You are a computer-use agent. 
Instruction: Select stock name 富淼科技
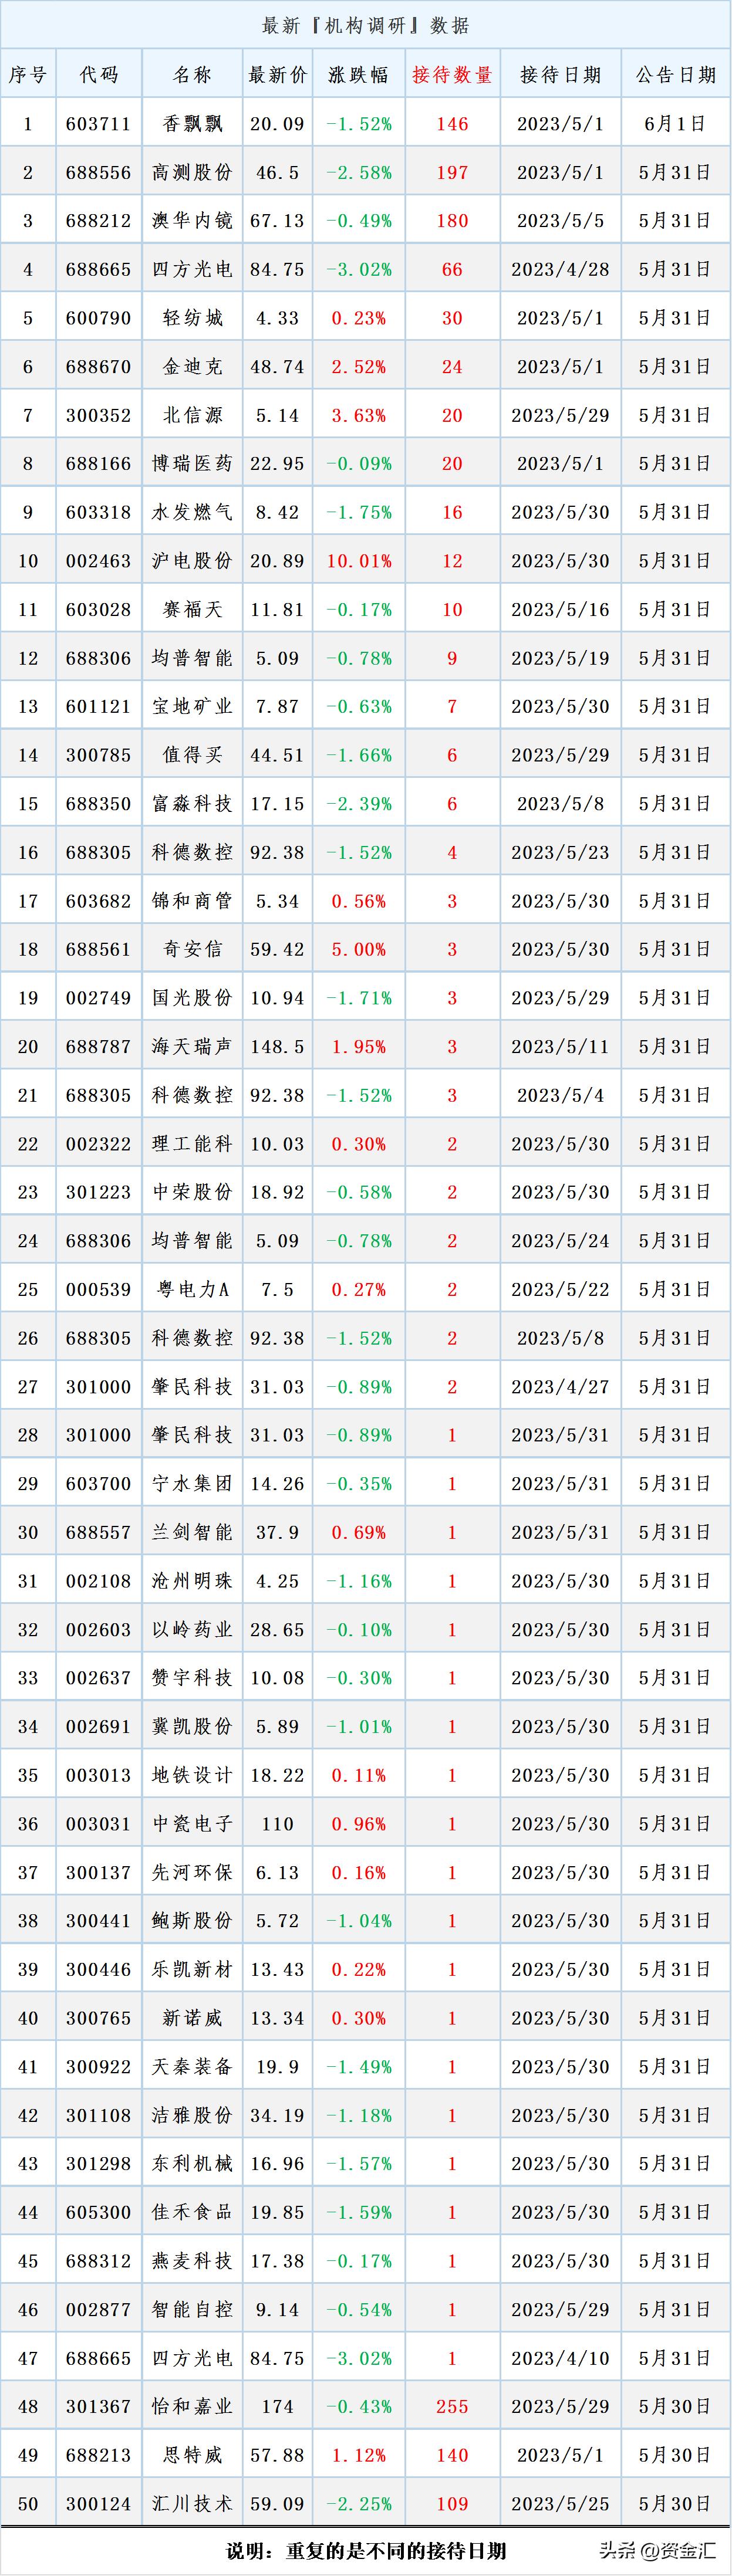coord(192,804)
